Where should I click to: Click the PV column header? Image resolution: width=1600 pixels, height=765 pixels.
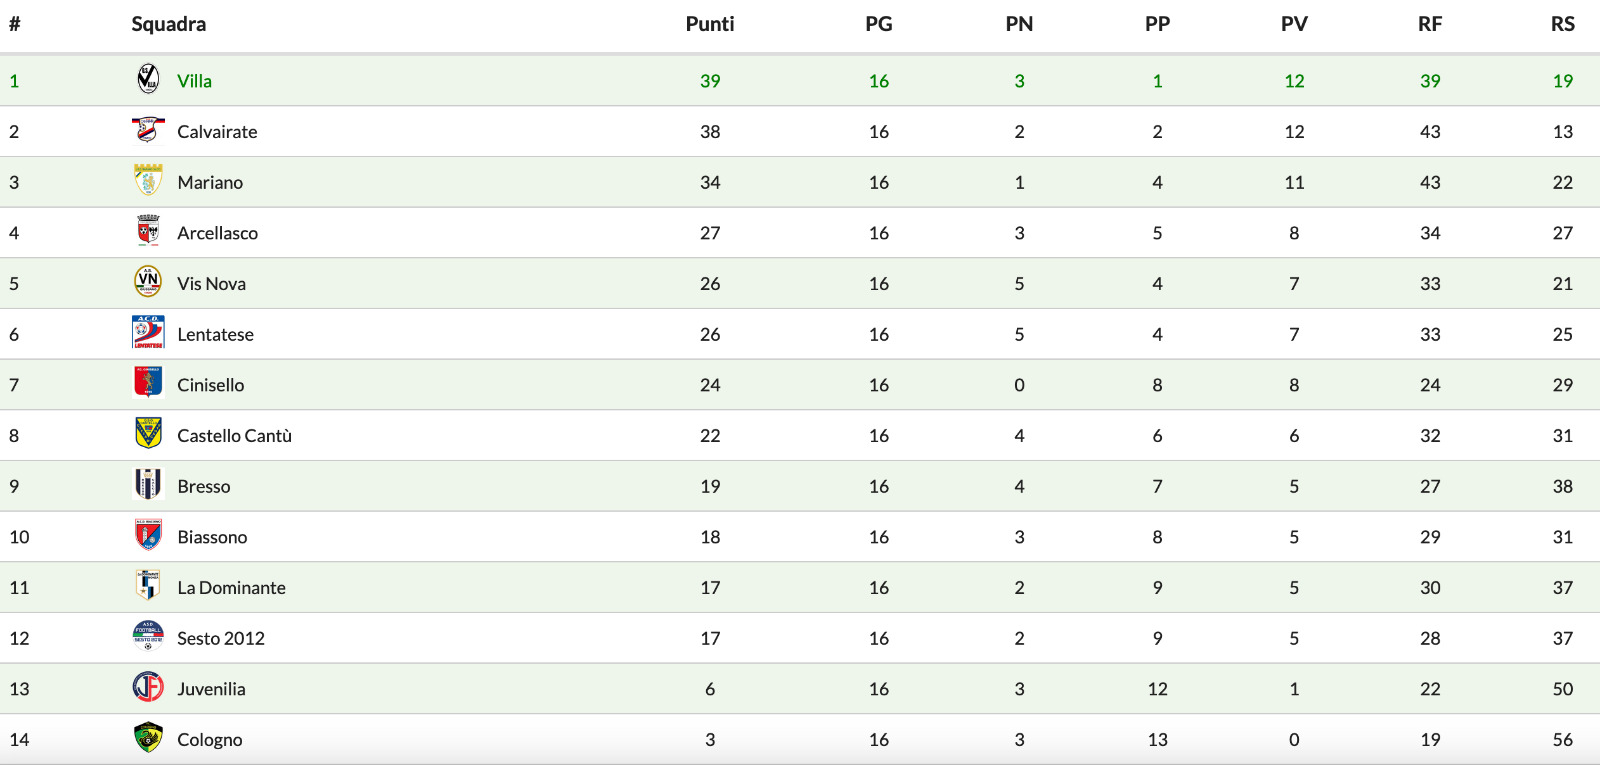(x=1294, y=24)
